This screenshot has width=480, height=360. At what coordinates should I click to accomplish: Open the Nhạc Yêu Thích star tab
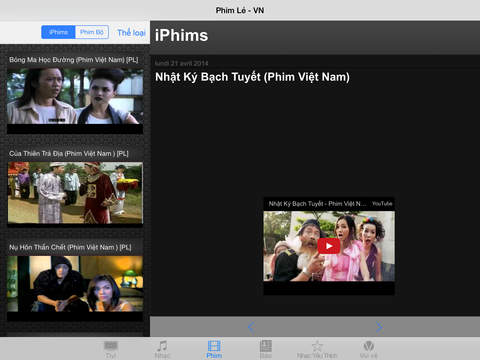coord(317,349)
